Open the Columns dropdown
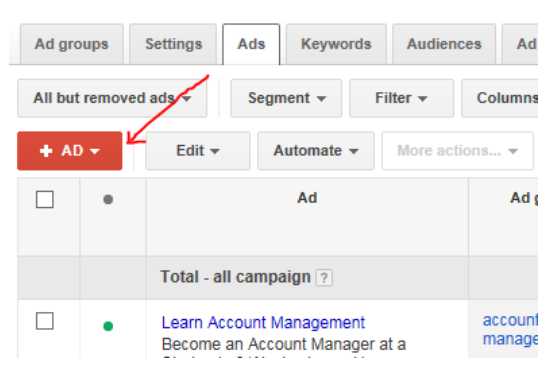The height and width of the screenshot is (381, 551). (500, 98)
